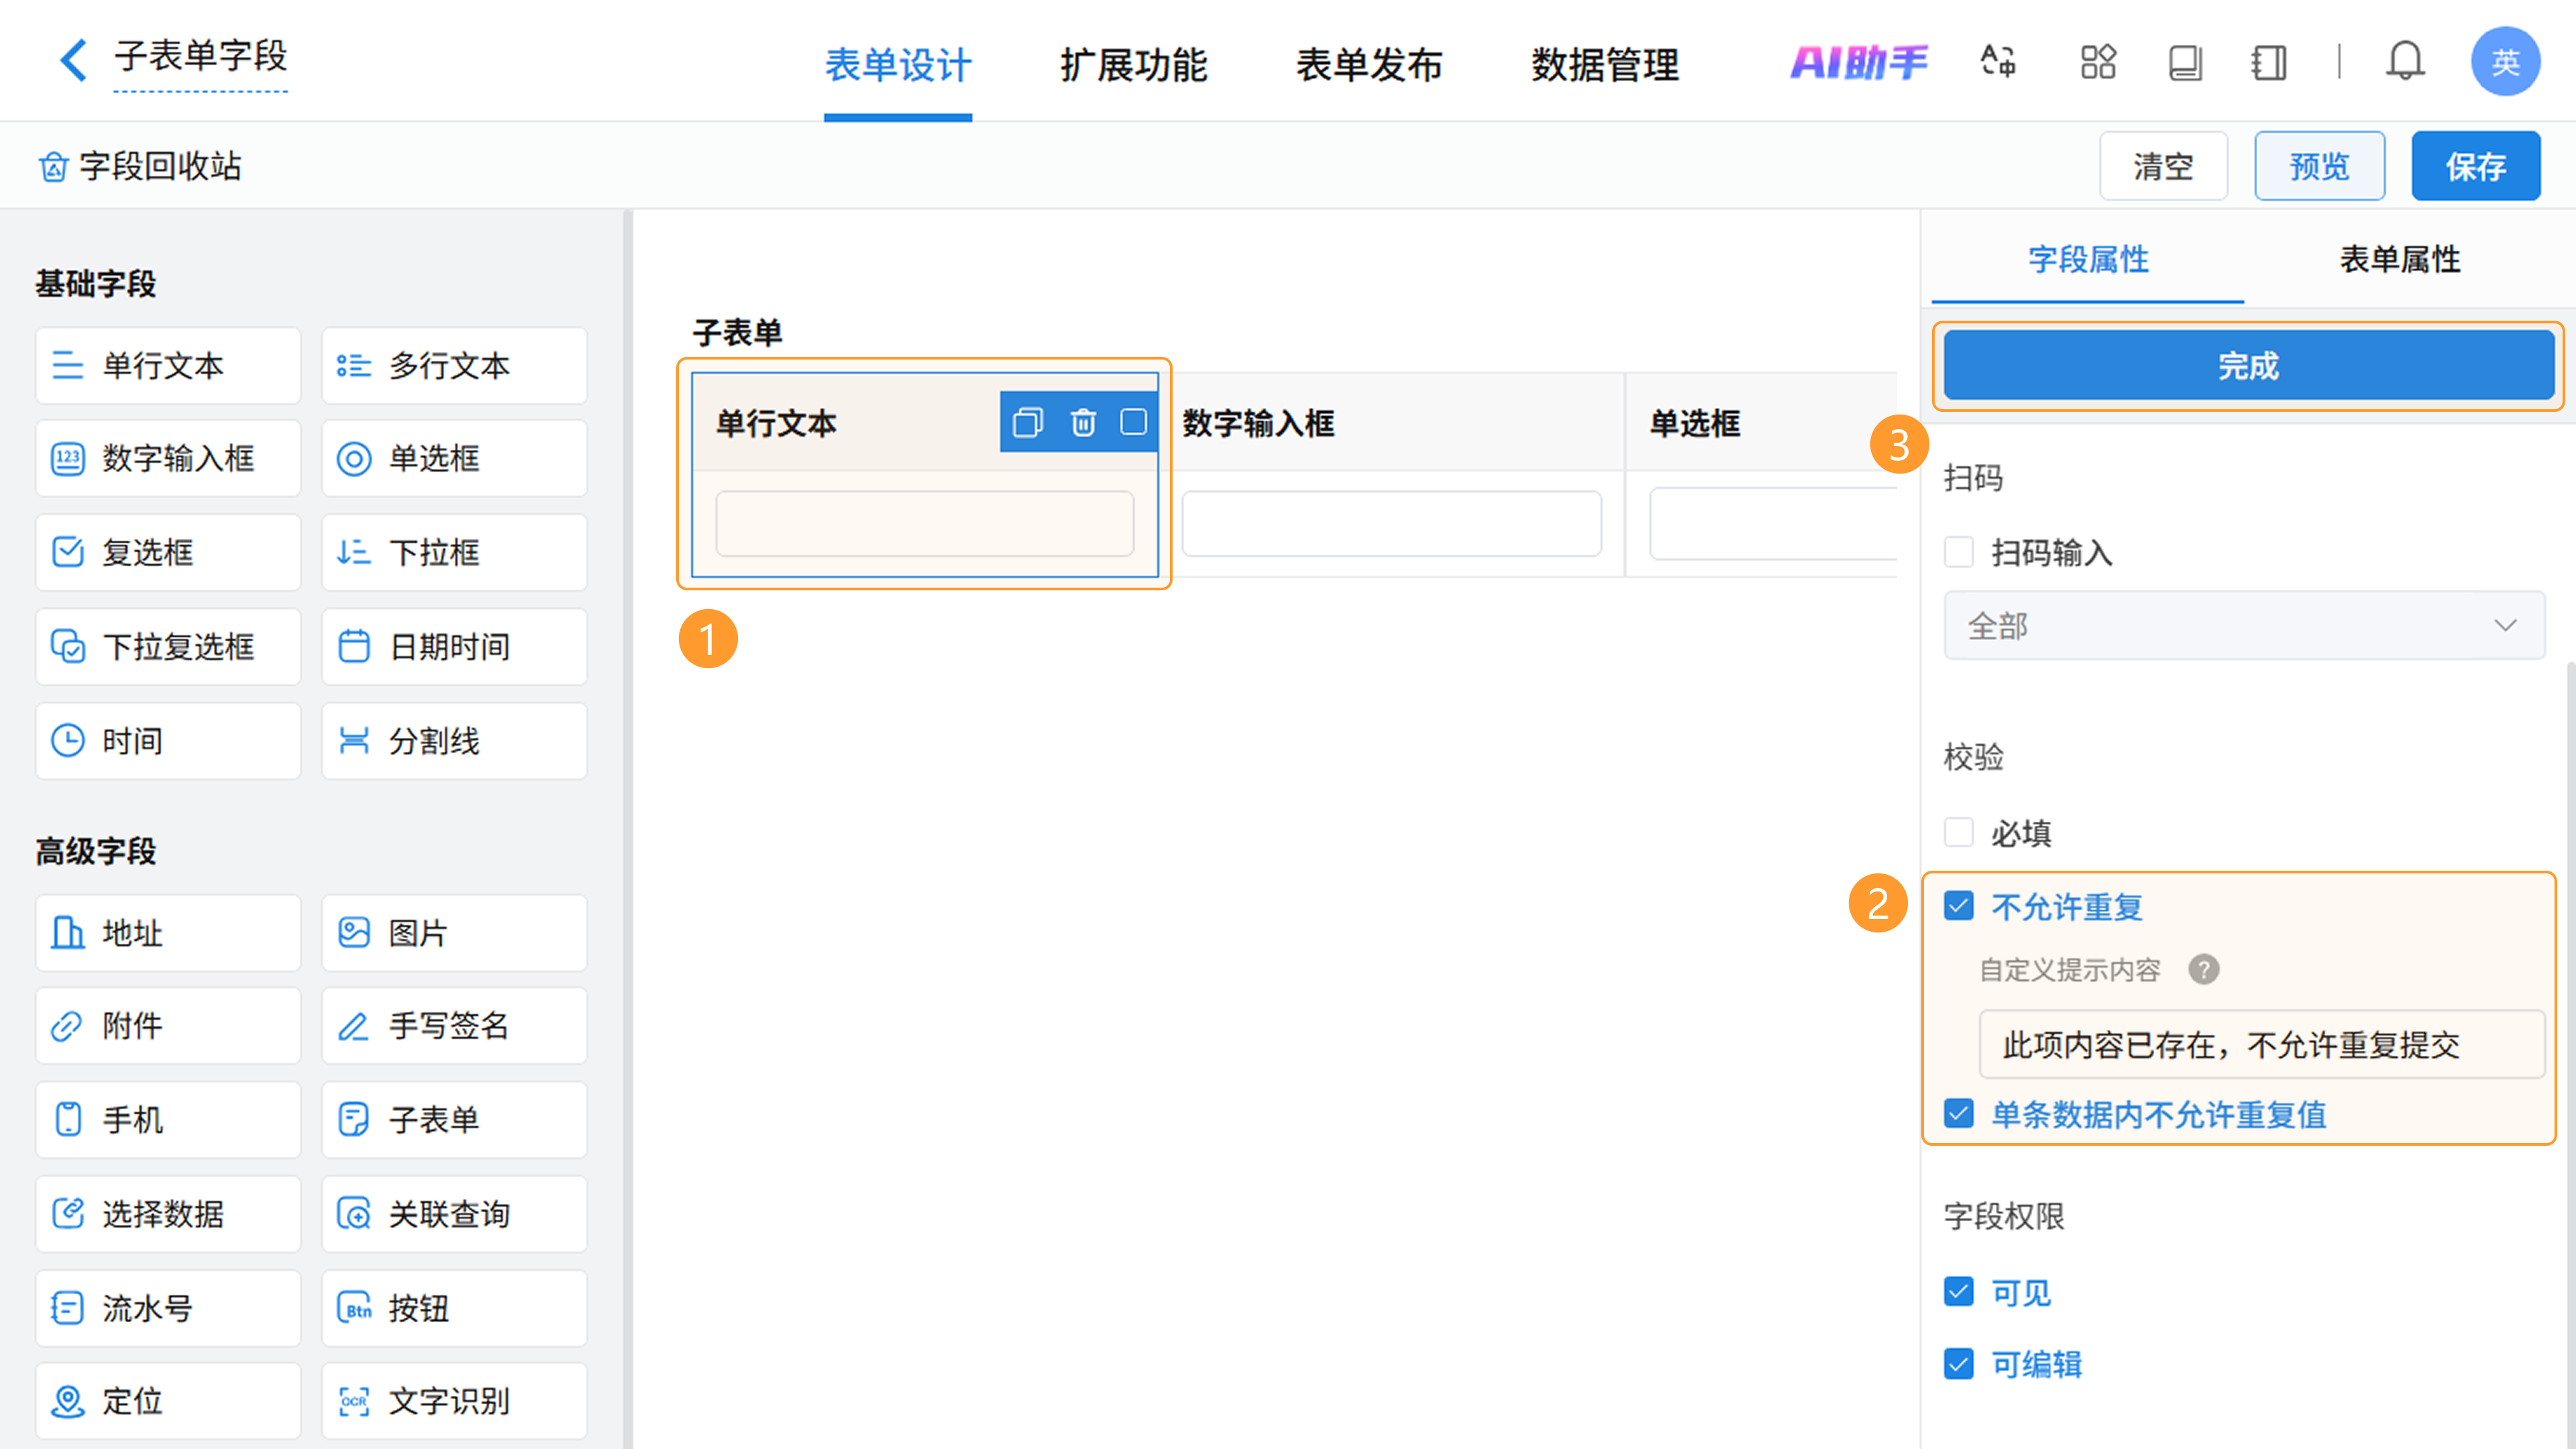Check the 必填 required option
The width and height of the screenshot is (2576, 1449).
click(x=1958, y=832)
